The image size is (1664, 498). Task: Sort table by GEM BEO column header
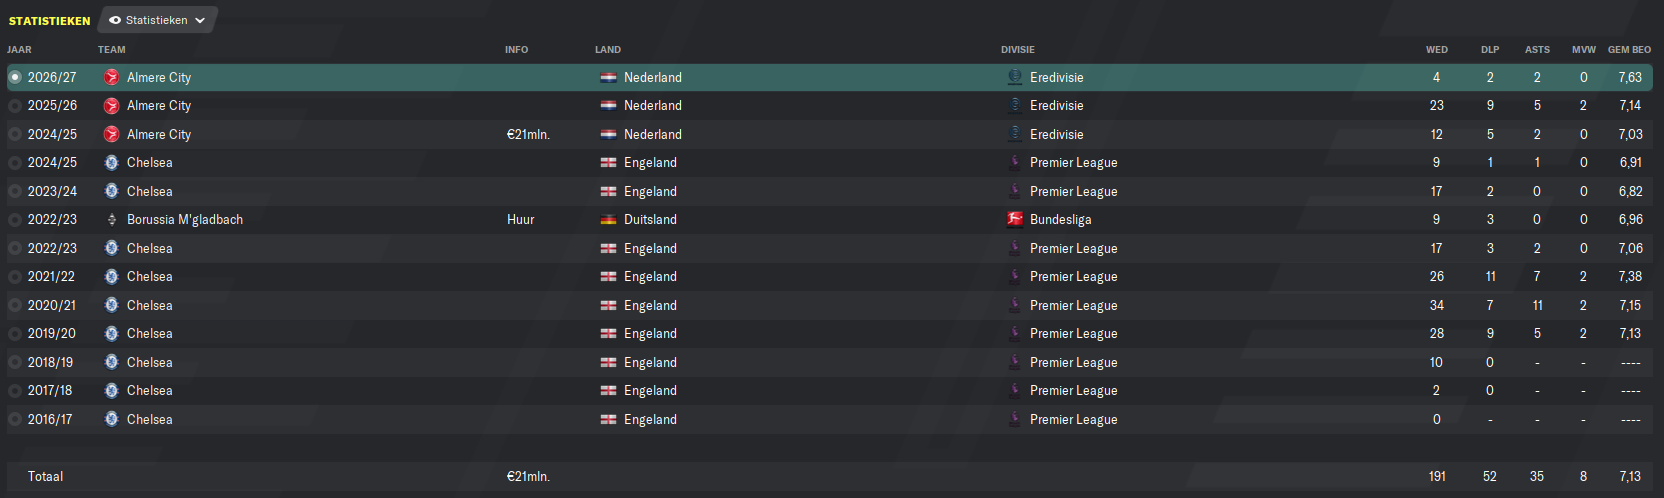pos(1629,49)
